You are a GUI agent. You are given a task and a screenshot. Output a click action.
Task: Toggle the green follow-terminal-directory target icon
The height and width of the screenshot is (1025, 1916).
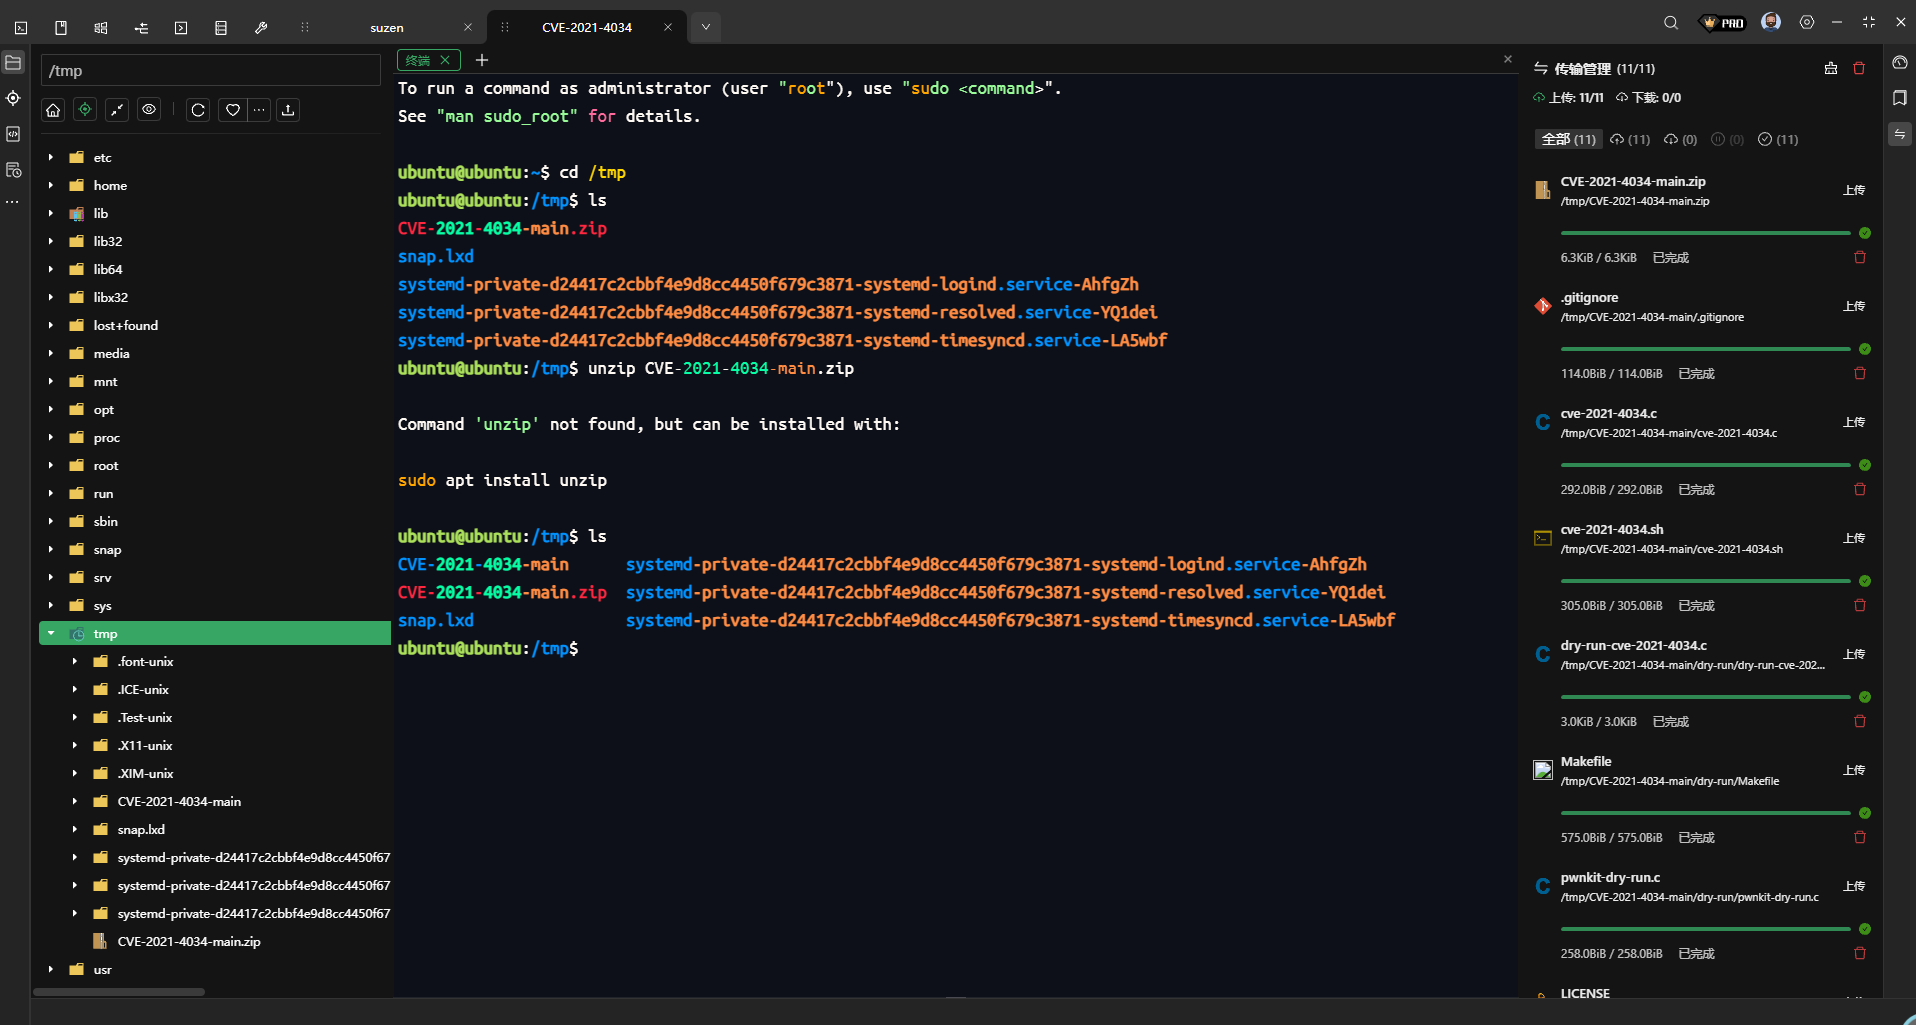(85, 110)
